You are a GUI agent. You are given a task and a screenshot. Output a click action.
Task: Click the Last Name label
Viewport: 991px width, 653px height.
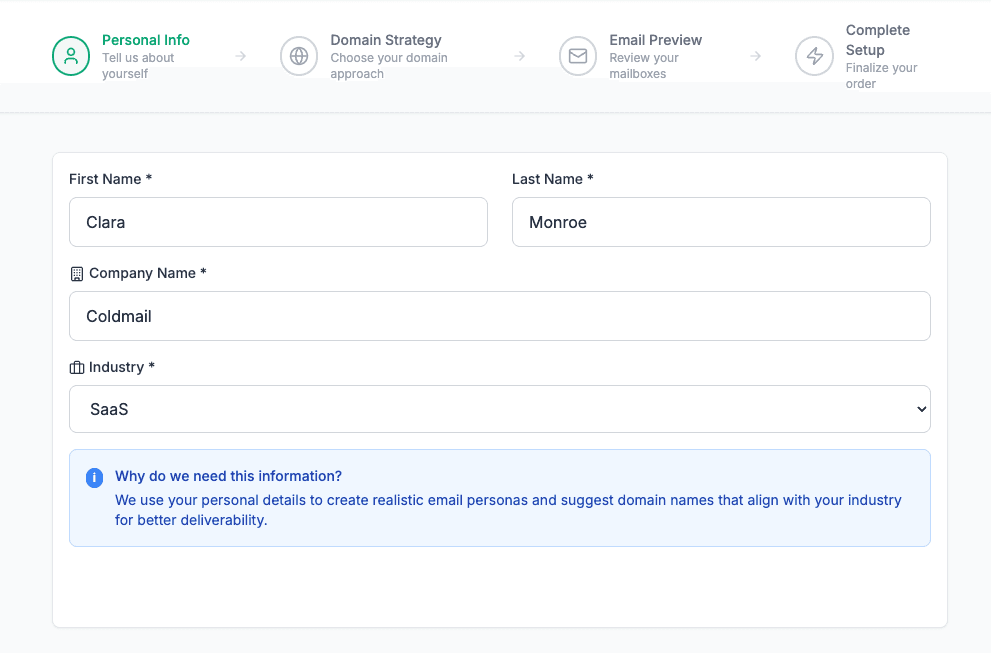(552, 179)
